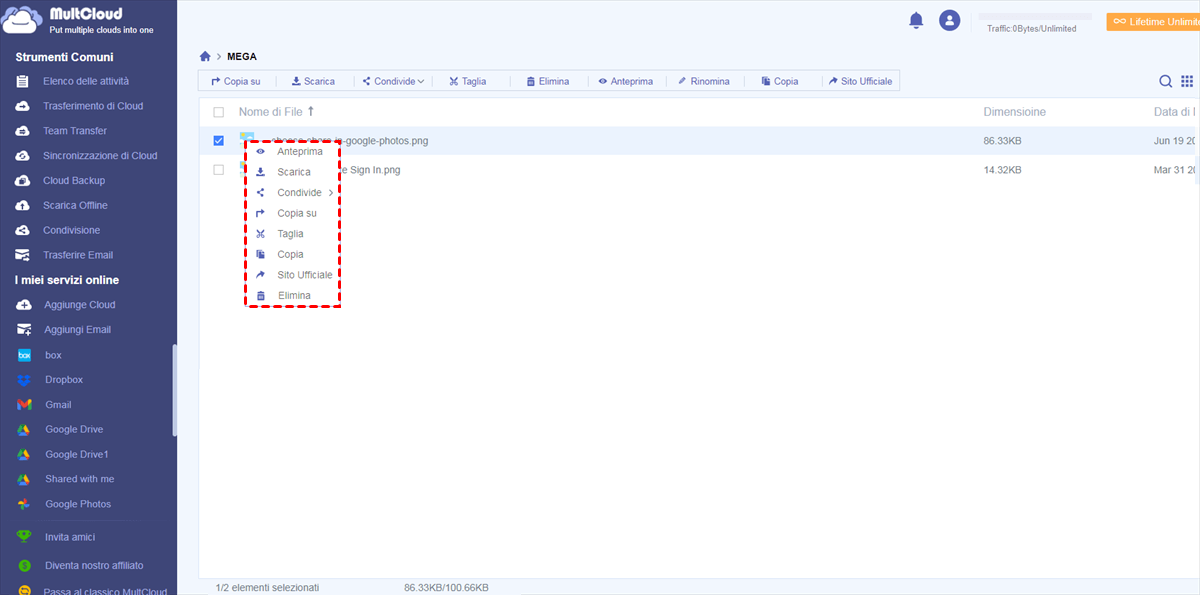Click the sidebar vertical scrollbar

(174, 390)
